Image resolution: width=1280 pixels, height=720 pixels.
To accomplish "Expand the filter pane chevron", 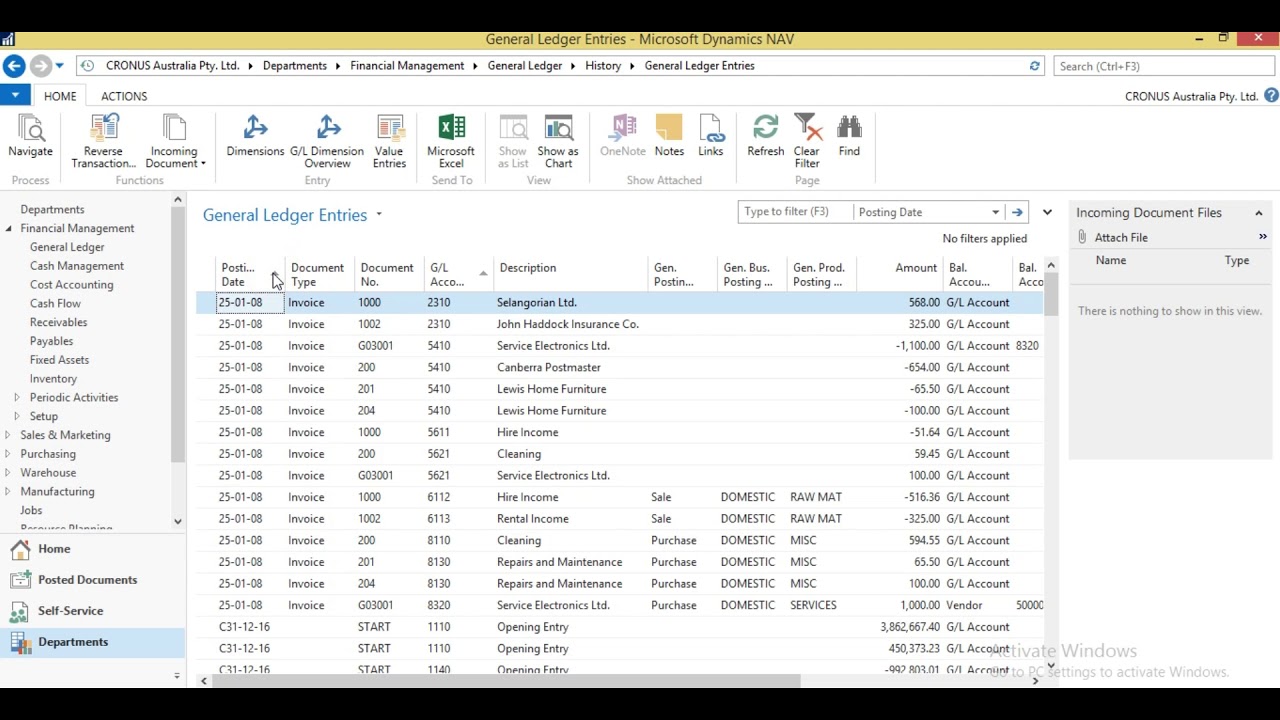I will coord(1047,212).
